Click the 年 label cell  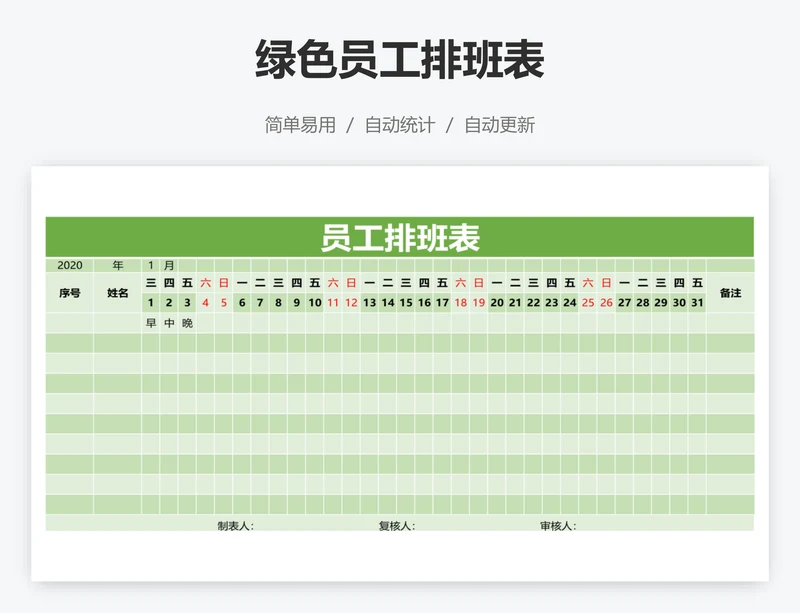(117, 265)
